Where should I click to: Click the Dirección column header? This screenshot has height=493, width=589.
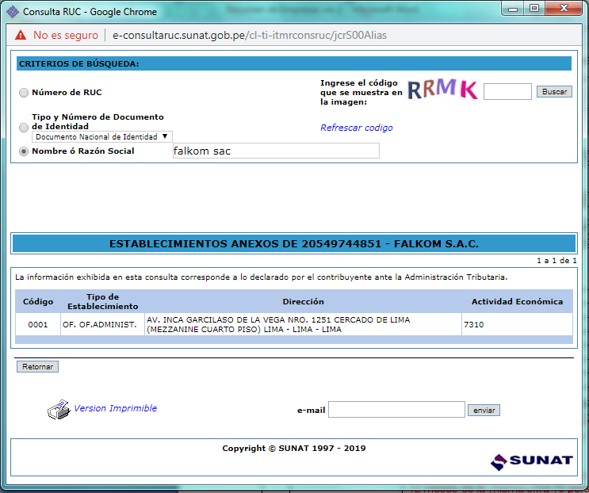[x=303, y=301]
